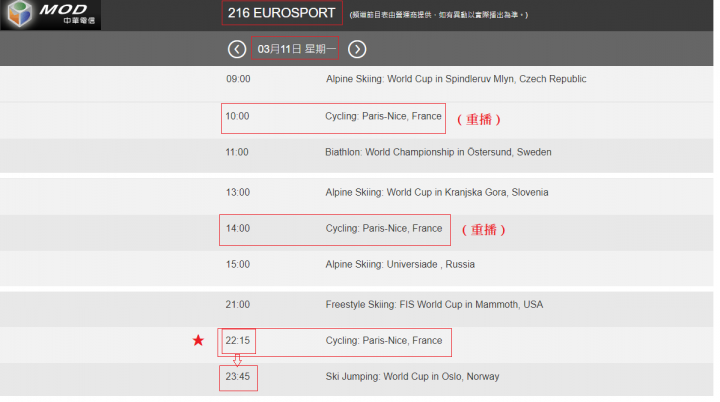
Task: Open 22:15 Cycling Paris-Nice program
Action: [357, 345]
